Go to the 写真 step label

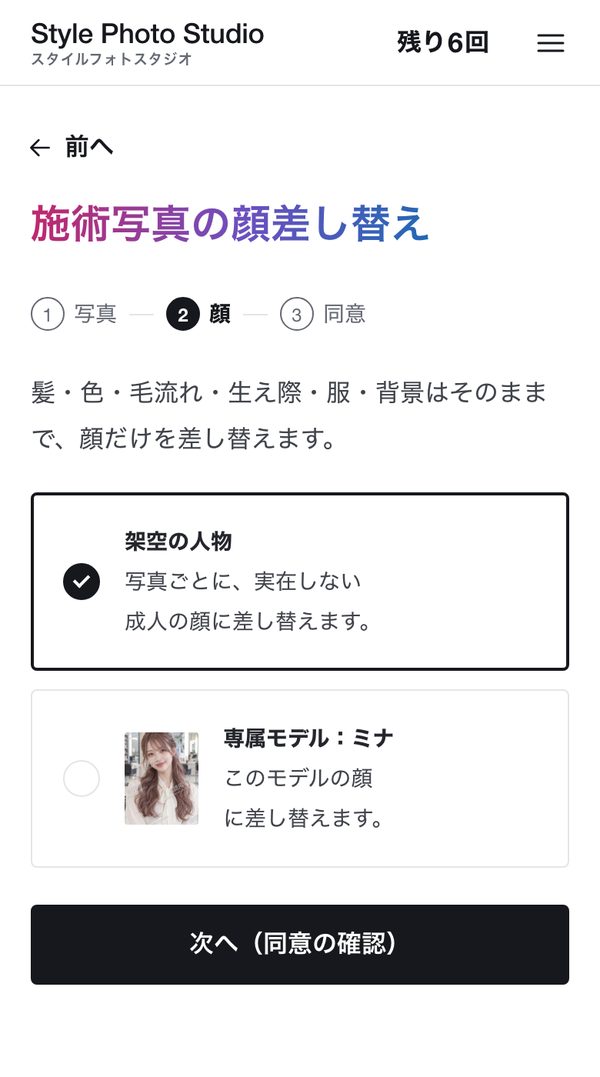pyautogui.click(x=95, y=315)
